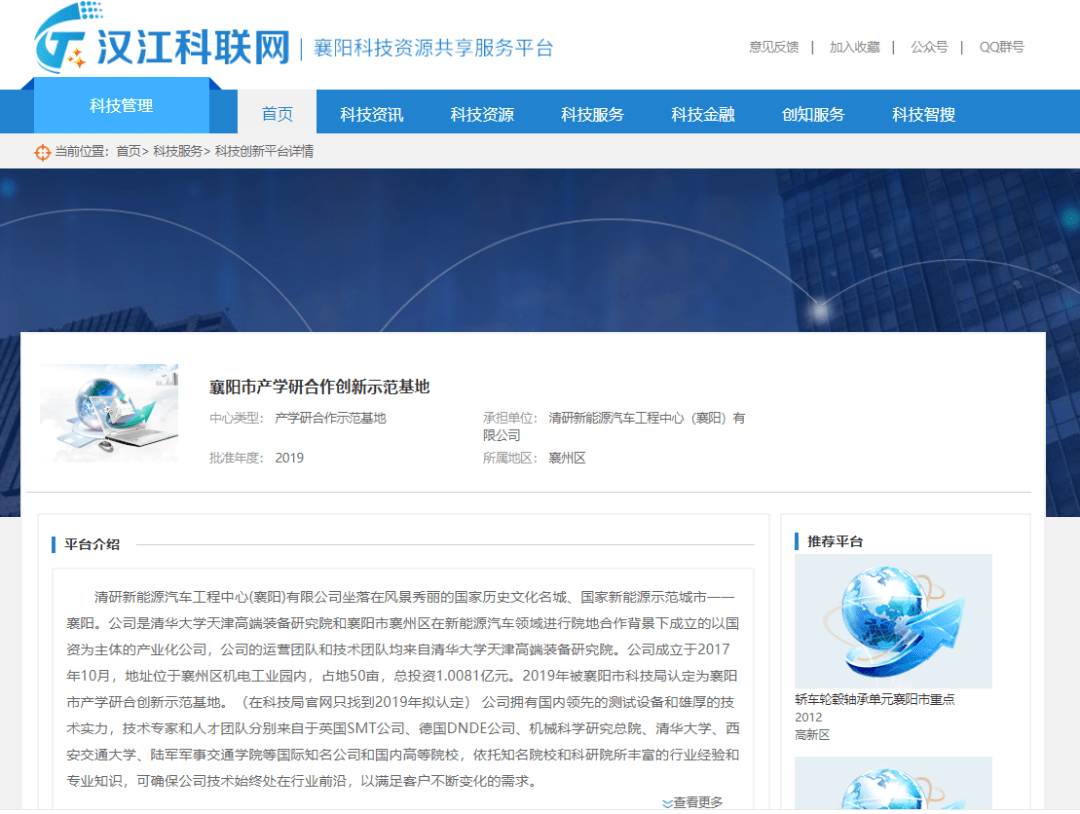Viewport: 1080px width, 814px height.
Task: Click 科技服务 in the breadcrumb
Action: pos(178,152)
